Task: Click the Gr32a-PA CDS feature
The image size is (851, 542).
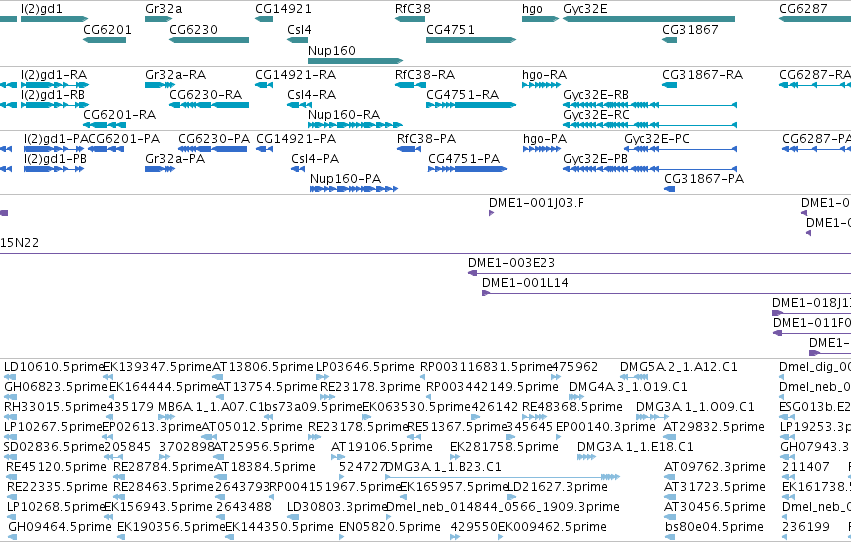Action: 160,169
